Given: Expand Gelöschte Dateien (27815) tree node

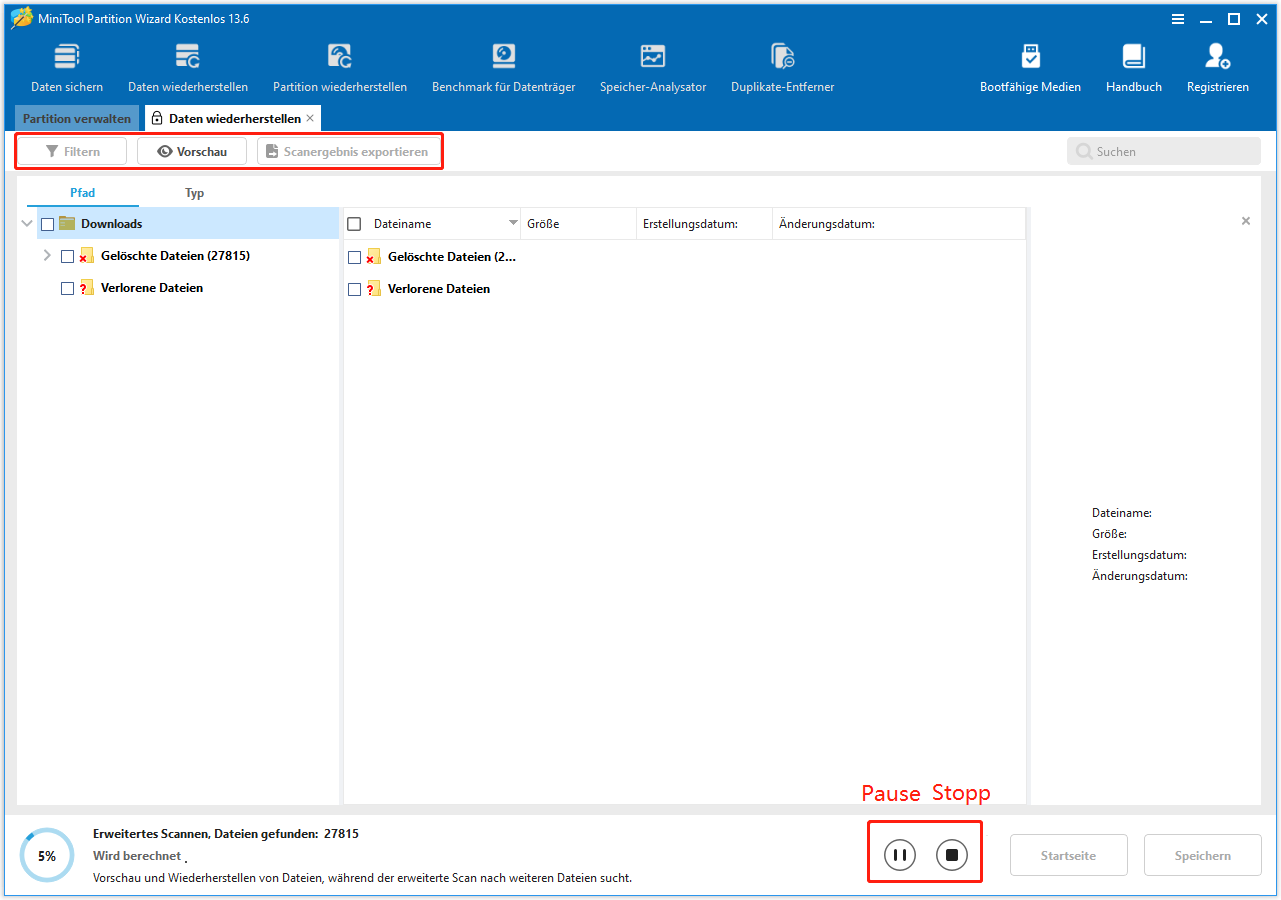Looking at the screenshot, I should [47, 256].
